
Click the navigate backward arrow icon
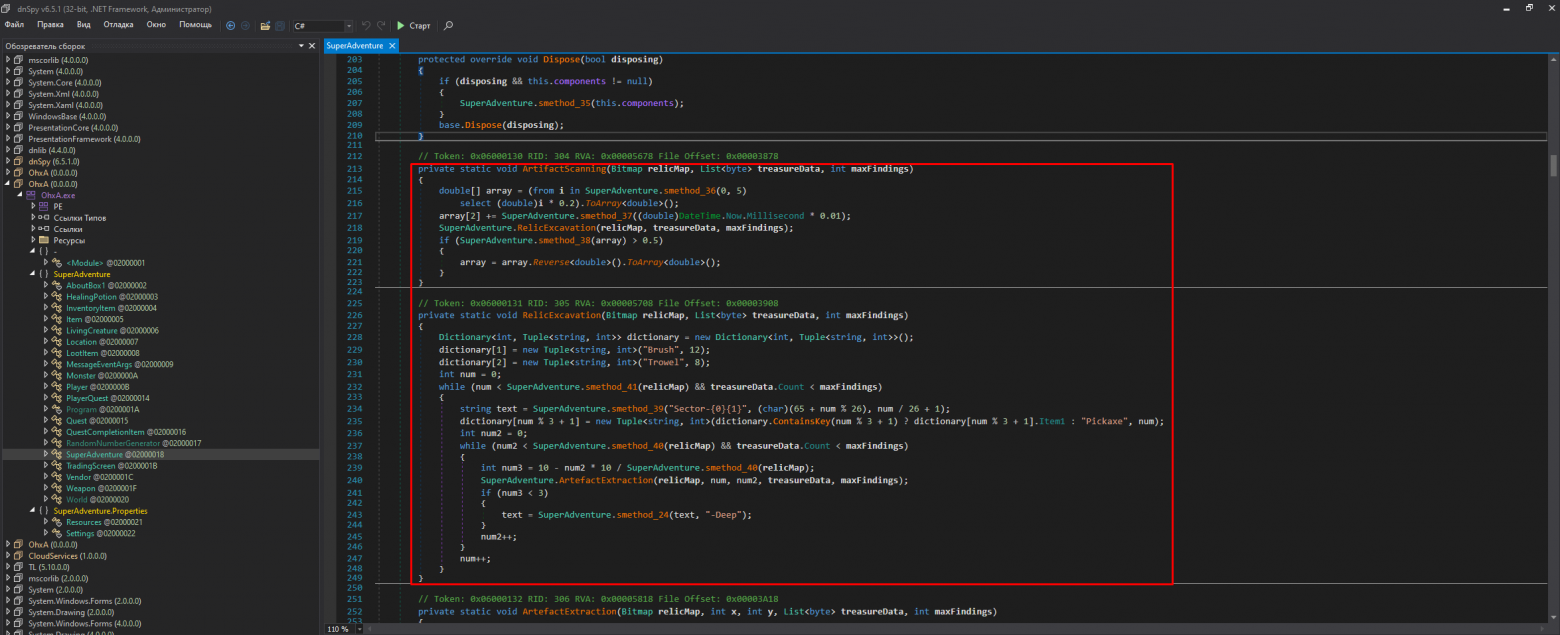click(x=231, y=25)
